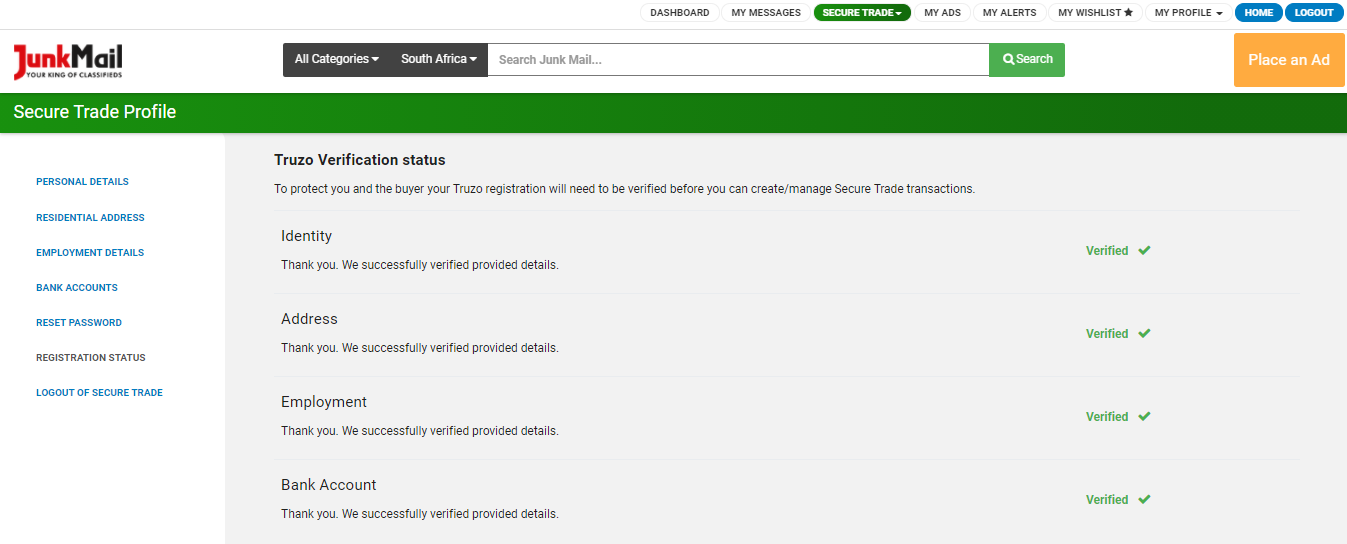Expand the Secure Trade menu
1347x544 pixels.
pyautogui.click(x=862, y=13)
